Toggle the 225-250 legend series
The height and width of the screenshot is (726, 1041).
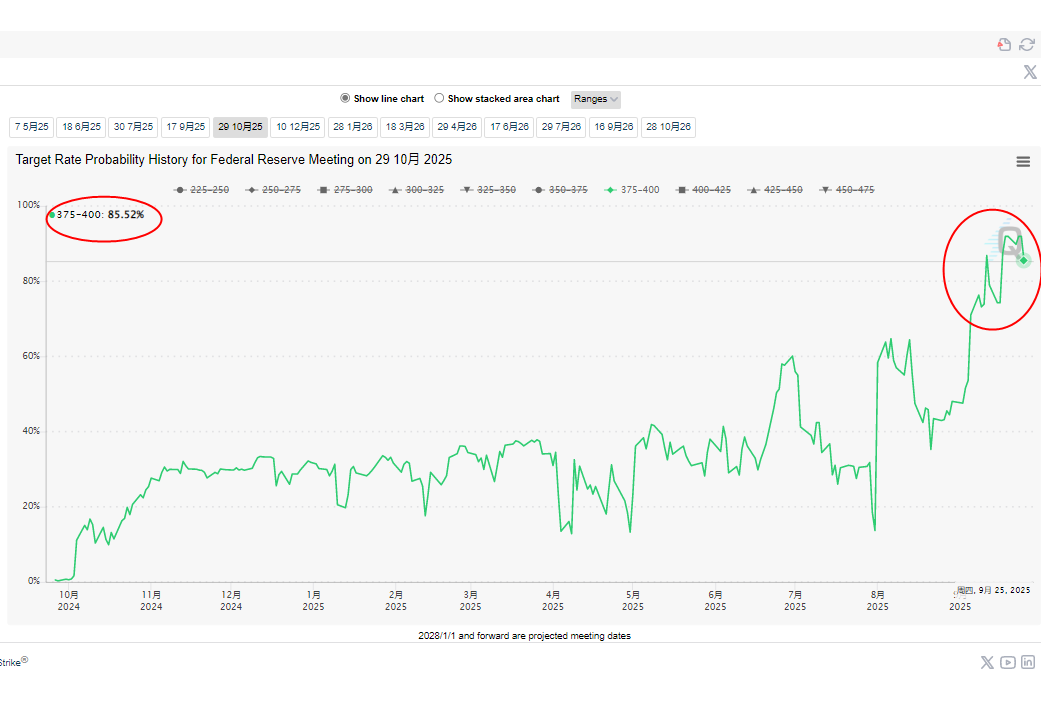(201, 190)
